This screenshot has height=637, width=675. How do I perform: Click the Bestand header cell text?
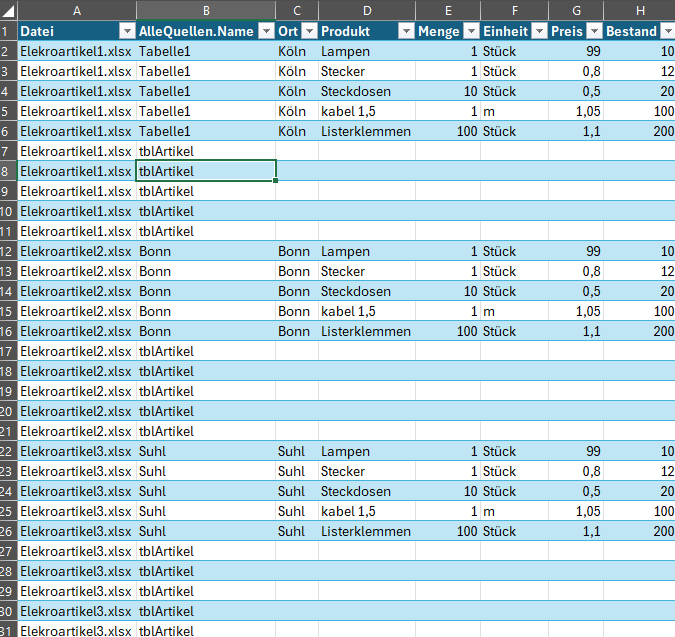coord(632,31)
